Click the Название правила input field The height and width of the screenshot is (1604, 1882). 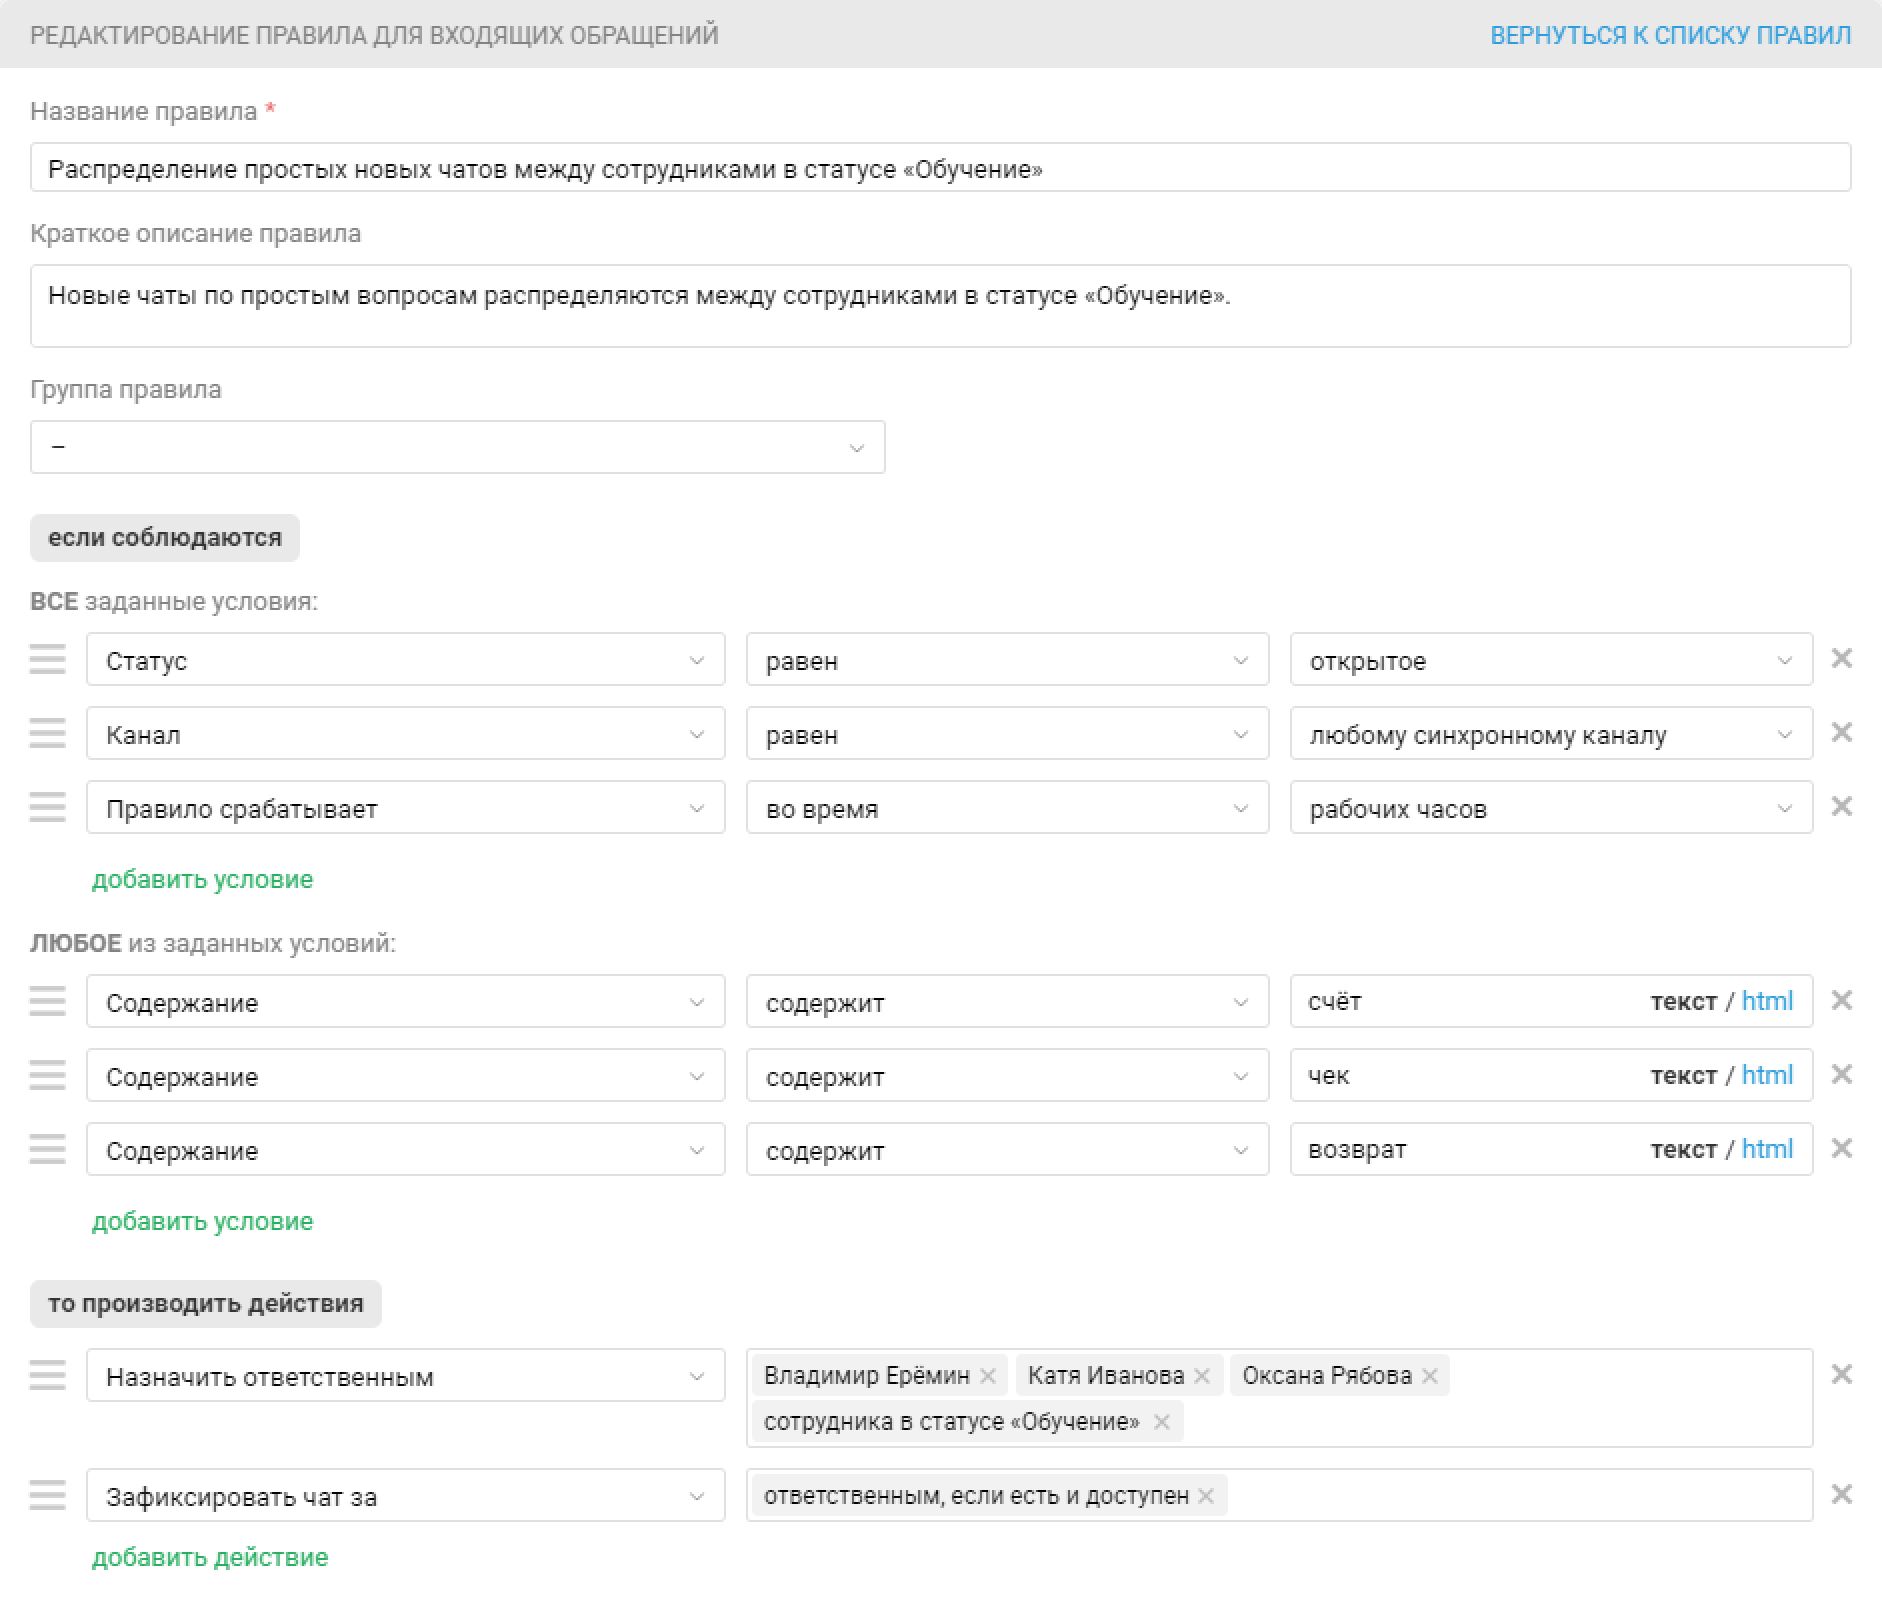pos(940,168)
